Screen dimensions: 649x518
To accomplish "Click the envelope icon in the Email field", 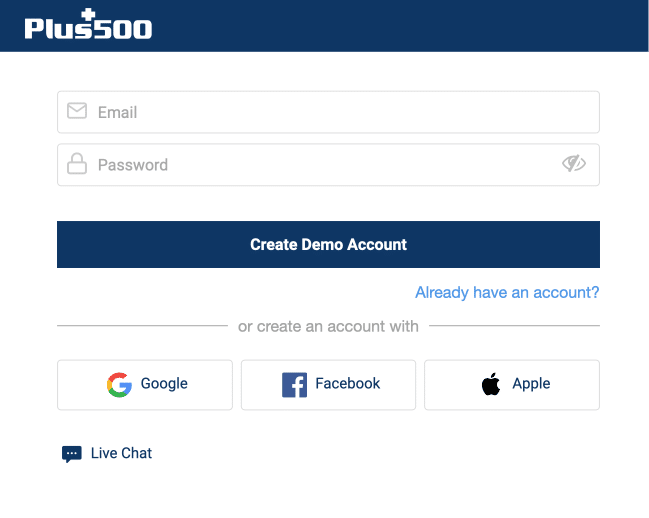I will coord(77,111).
